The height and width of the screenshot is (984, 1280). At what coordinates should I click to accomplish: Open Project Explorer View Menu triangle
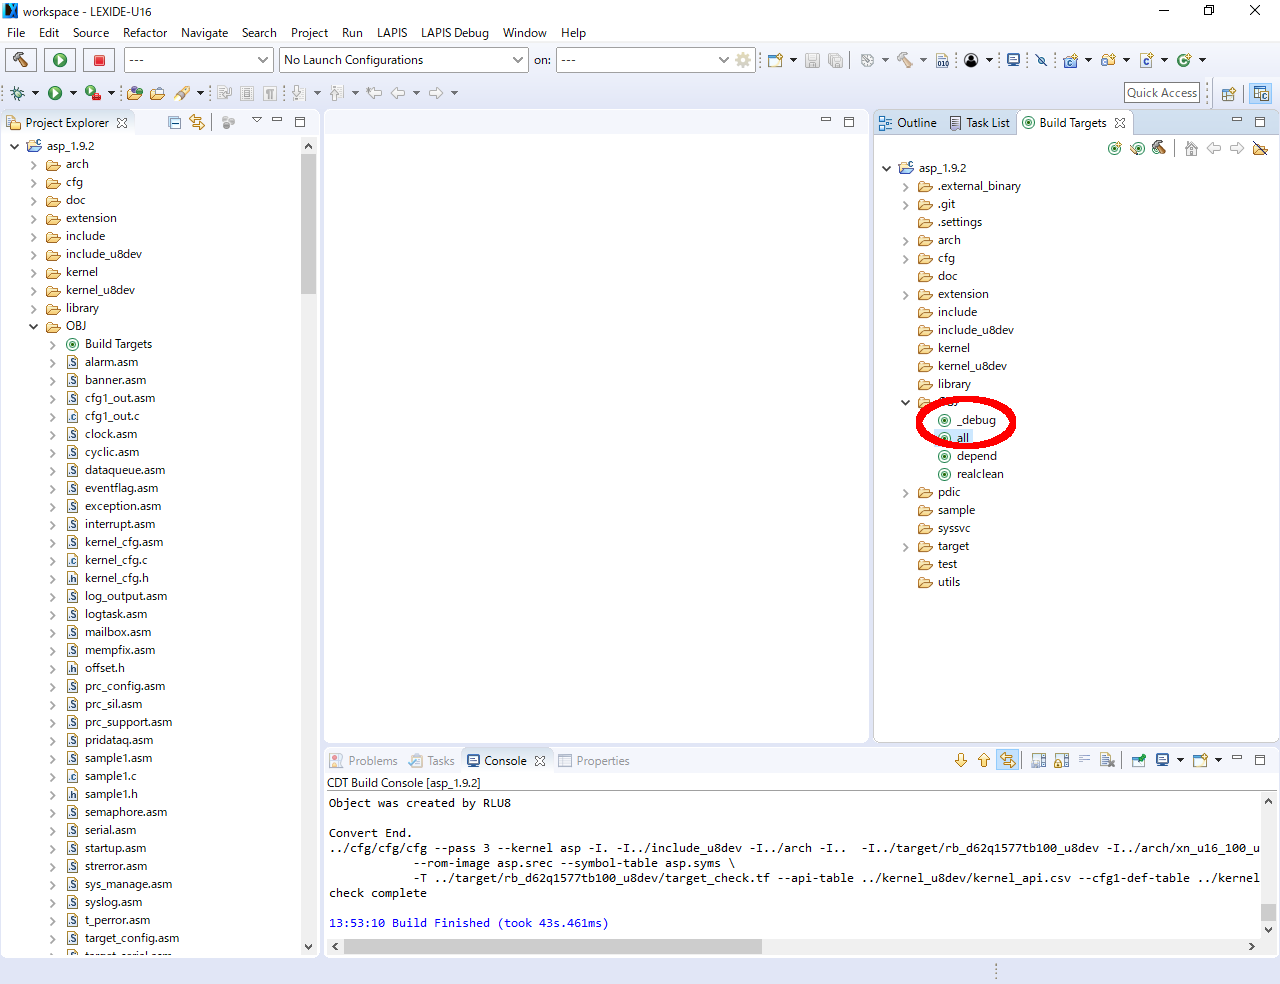coord(256,121)
